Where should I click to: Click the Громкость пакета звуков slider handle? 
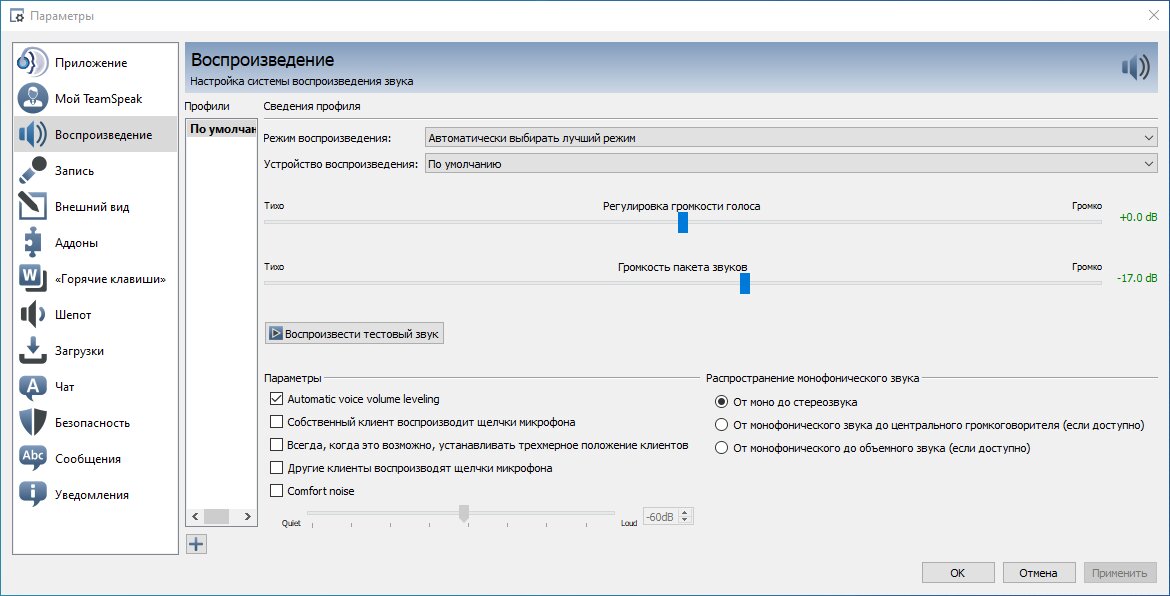coord(745,283)
